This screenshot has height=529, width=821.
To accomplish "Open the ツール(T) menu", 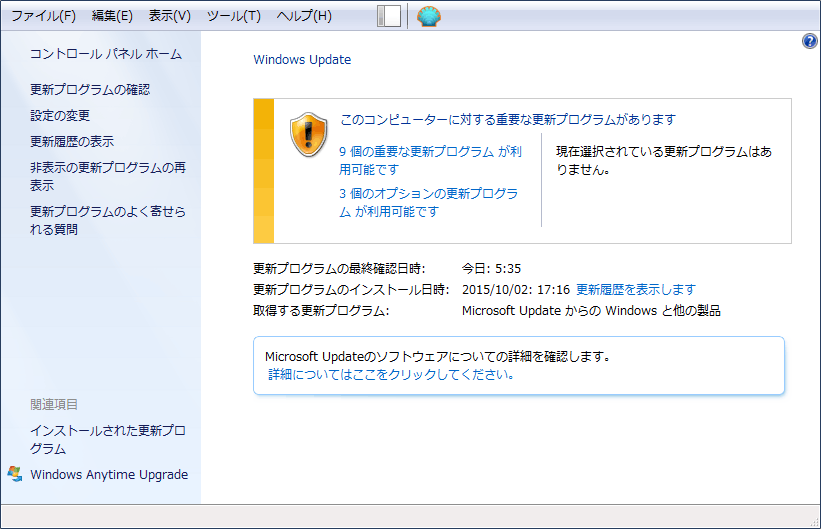I will (x=234, y=16).
